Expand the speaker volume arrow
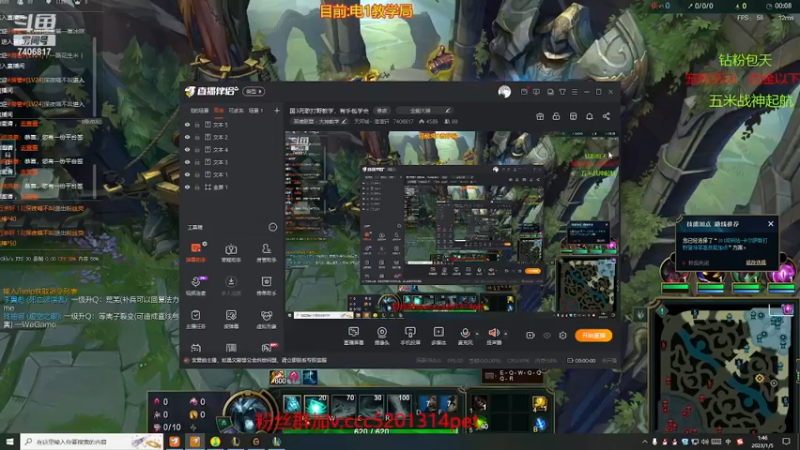Screen dimensions: 800x450 [x=505, y=334]
